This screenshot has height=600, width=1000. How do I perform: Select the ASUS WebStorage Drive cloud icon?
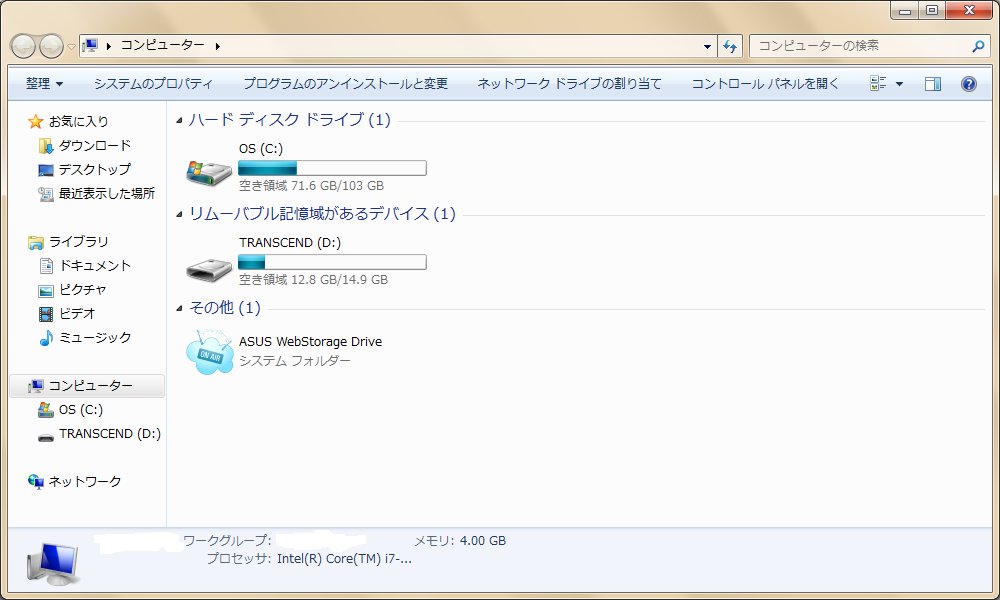point(210,351)
